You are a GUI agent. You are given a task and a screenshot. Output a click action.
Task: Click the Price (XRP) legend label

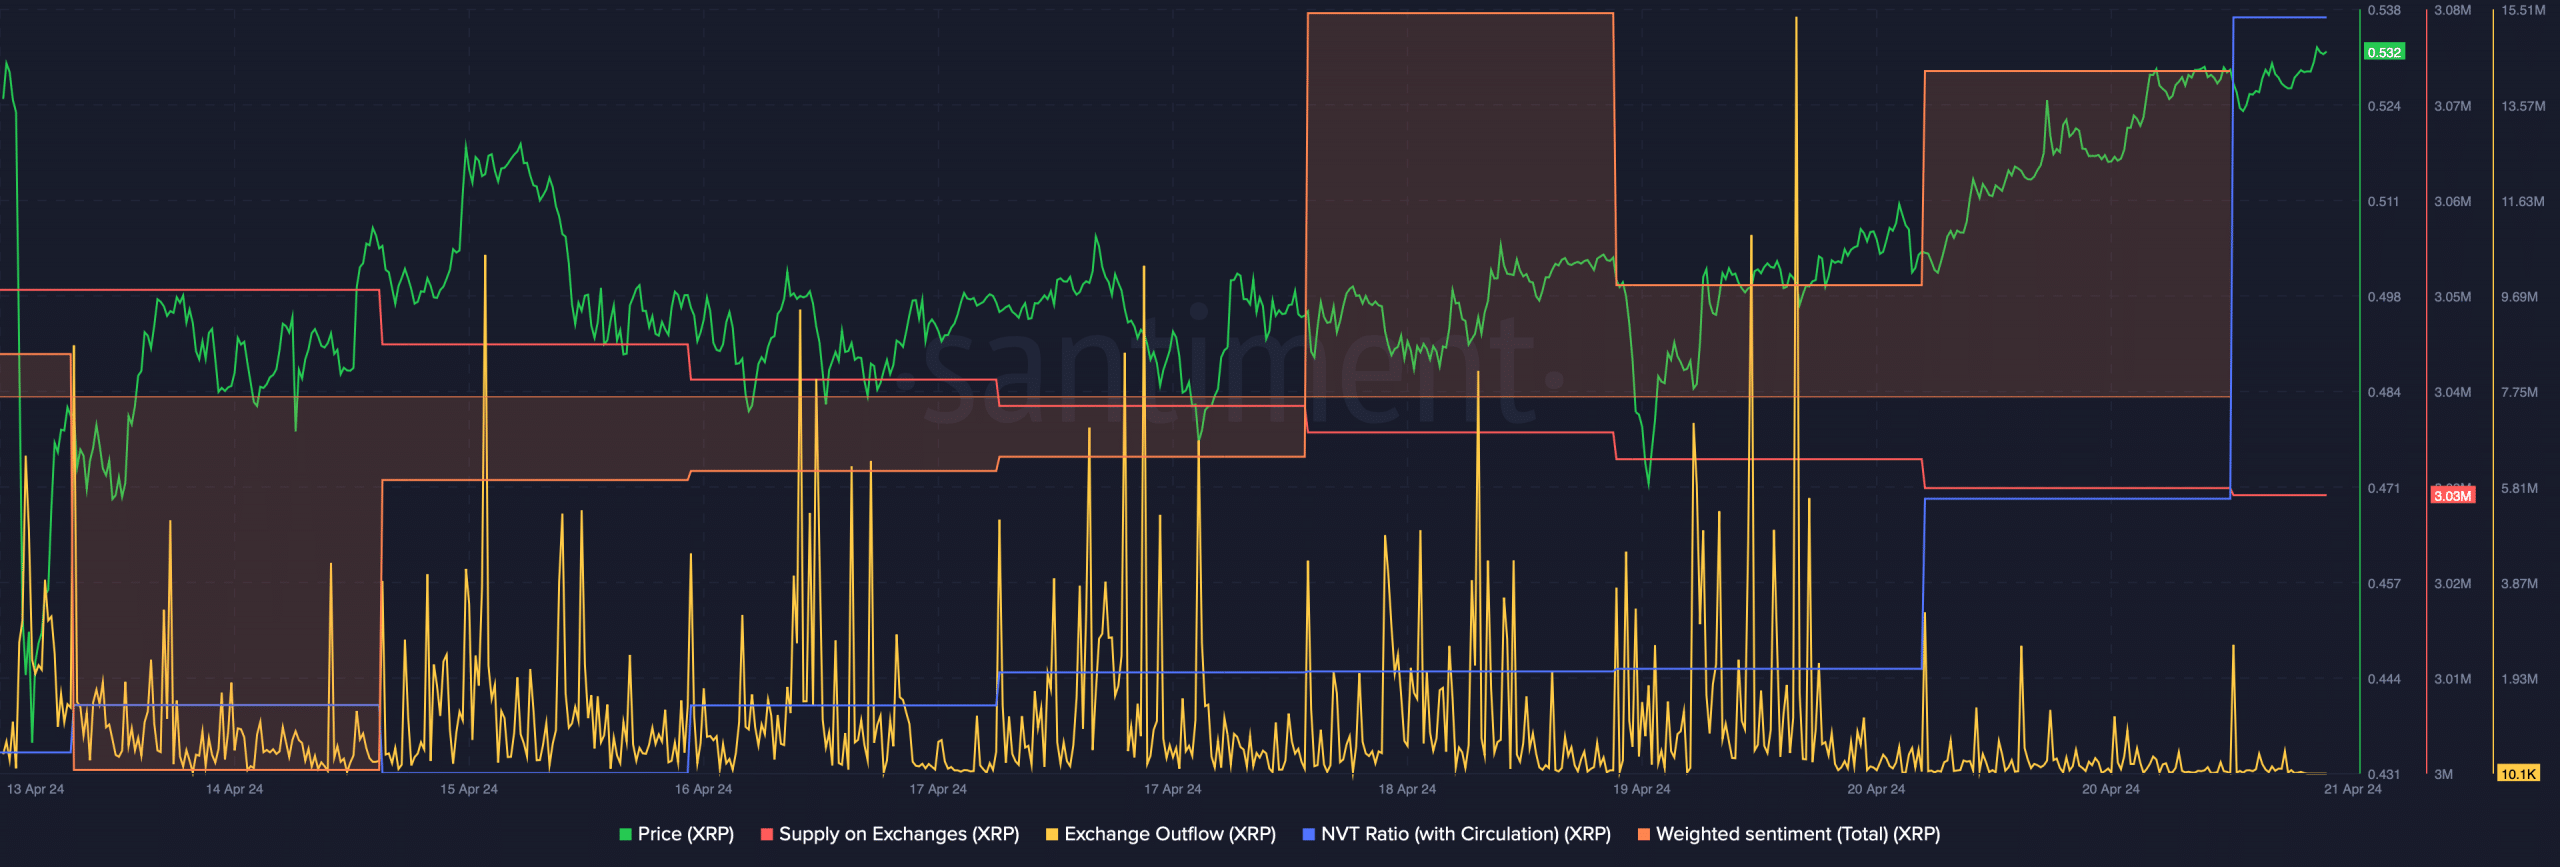pyautogui.click(x=685, y=834)
